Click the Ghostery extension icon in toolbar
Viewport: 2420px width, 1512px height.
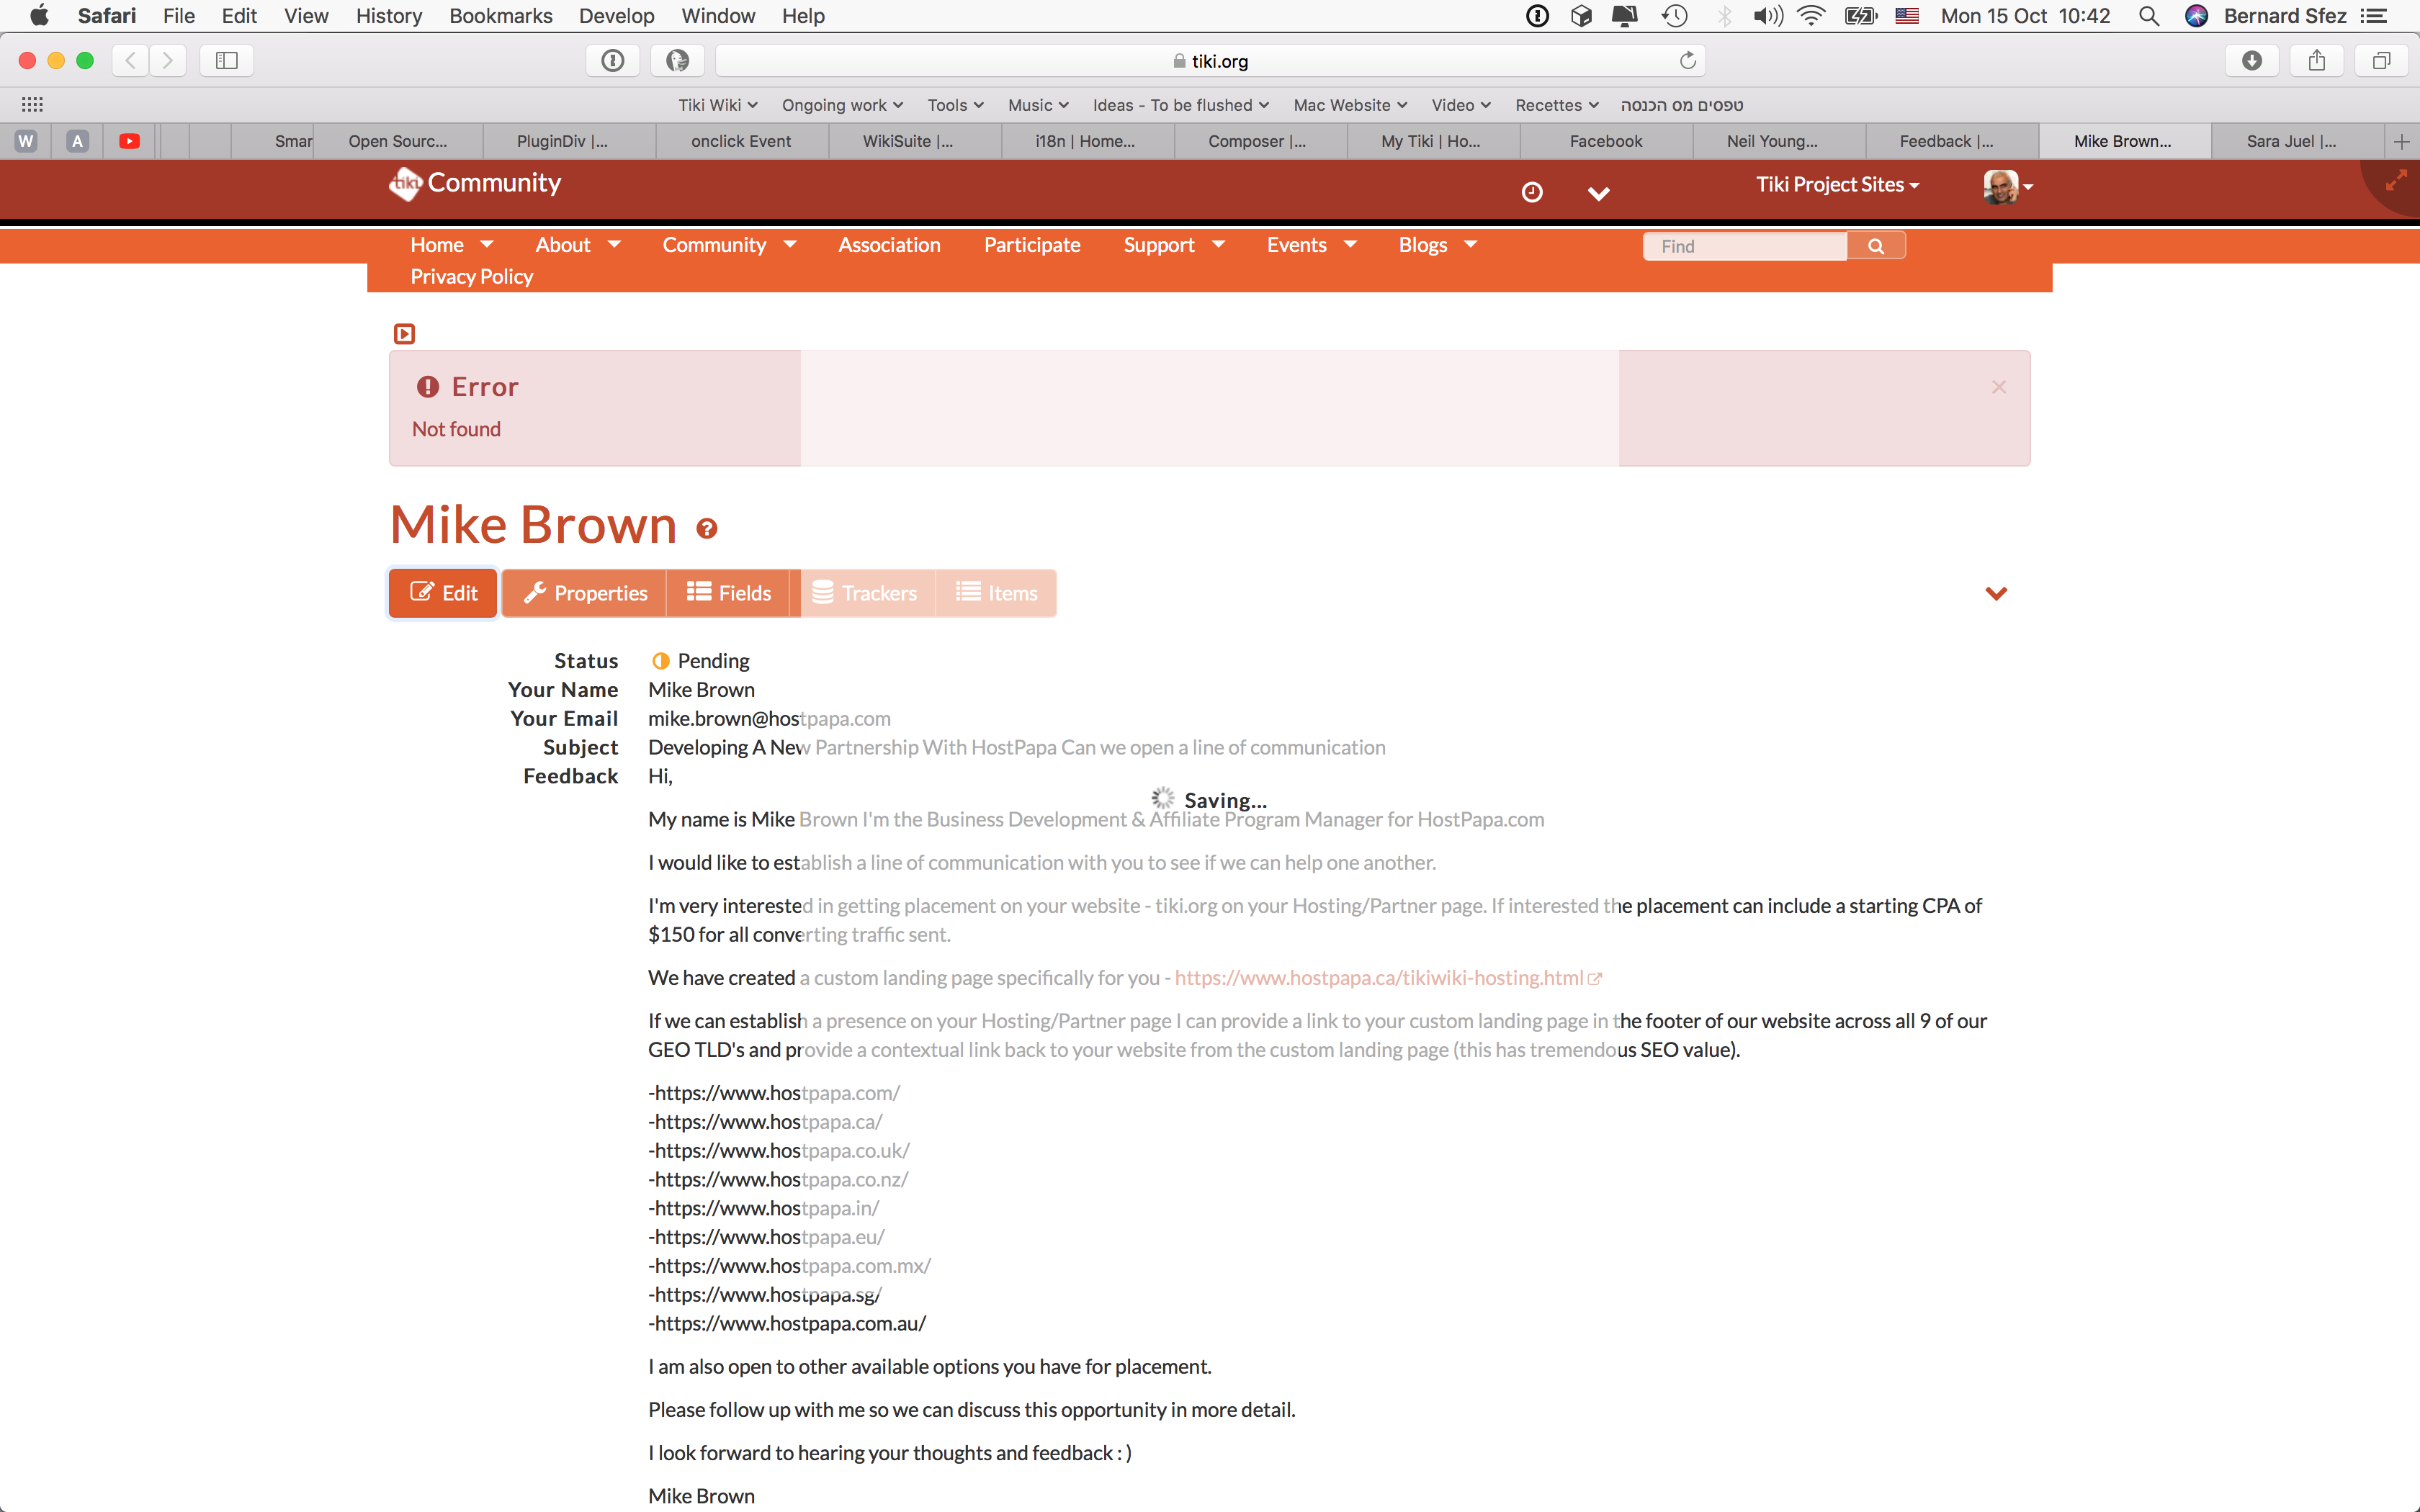click(x=677, y=61)
